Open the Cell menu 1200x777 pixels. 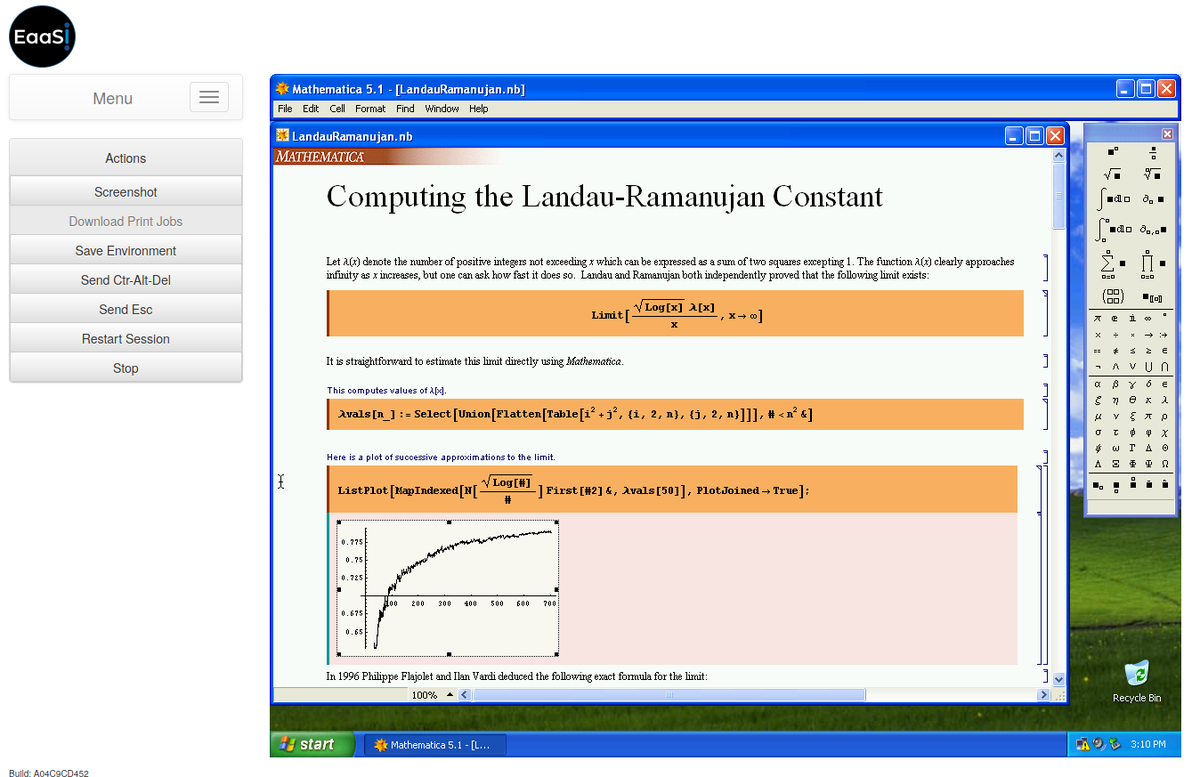338,109
